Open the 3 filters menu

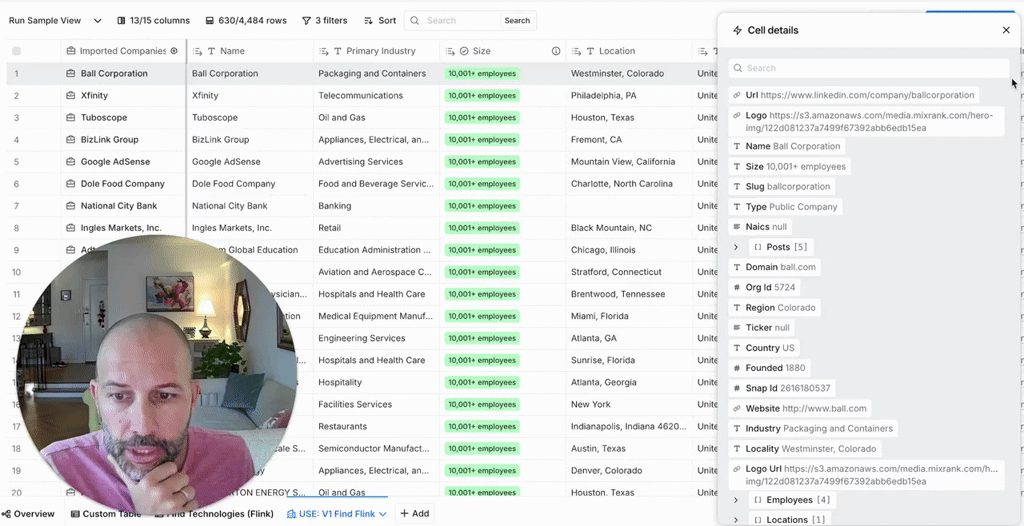324,20
